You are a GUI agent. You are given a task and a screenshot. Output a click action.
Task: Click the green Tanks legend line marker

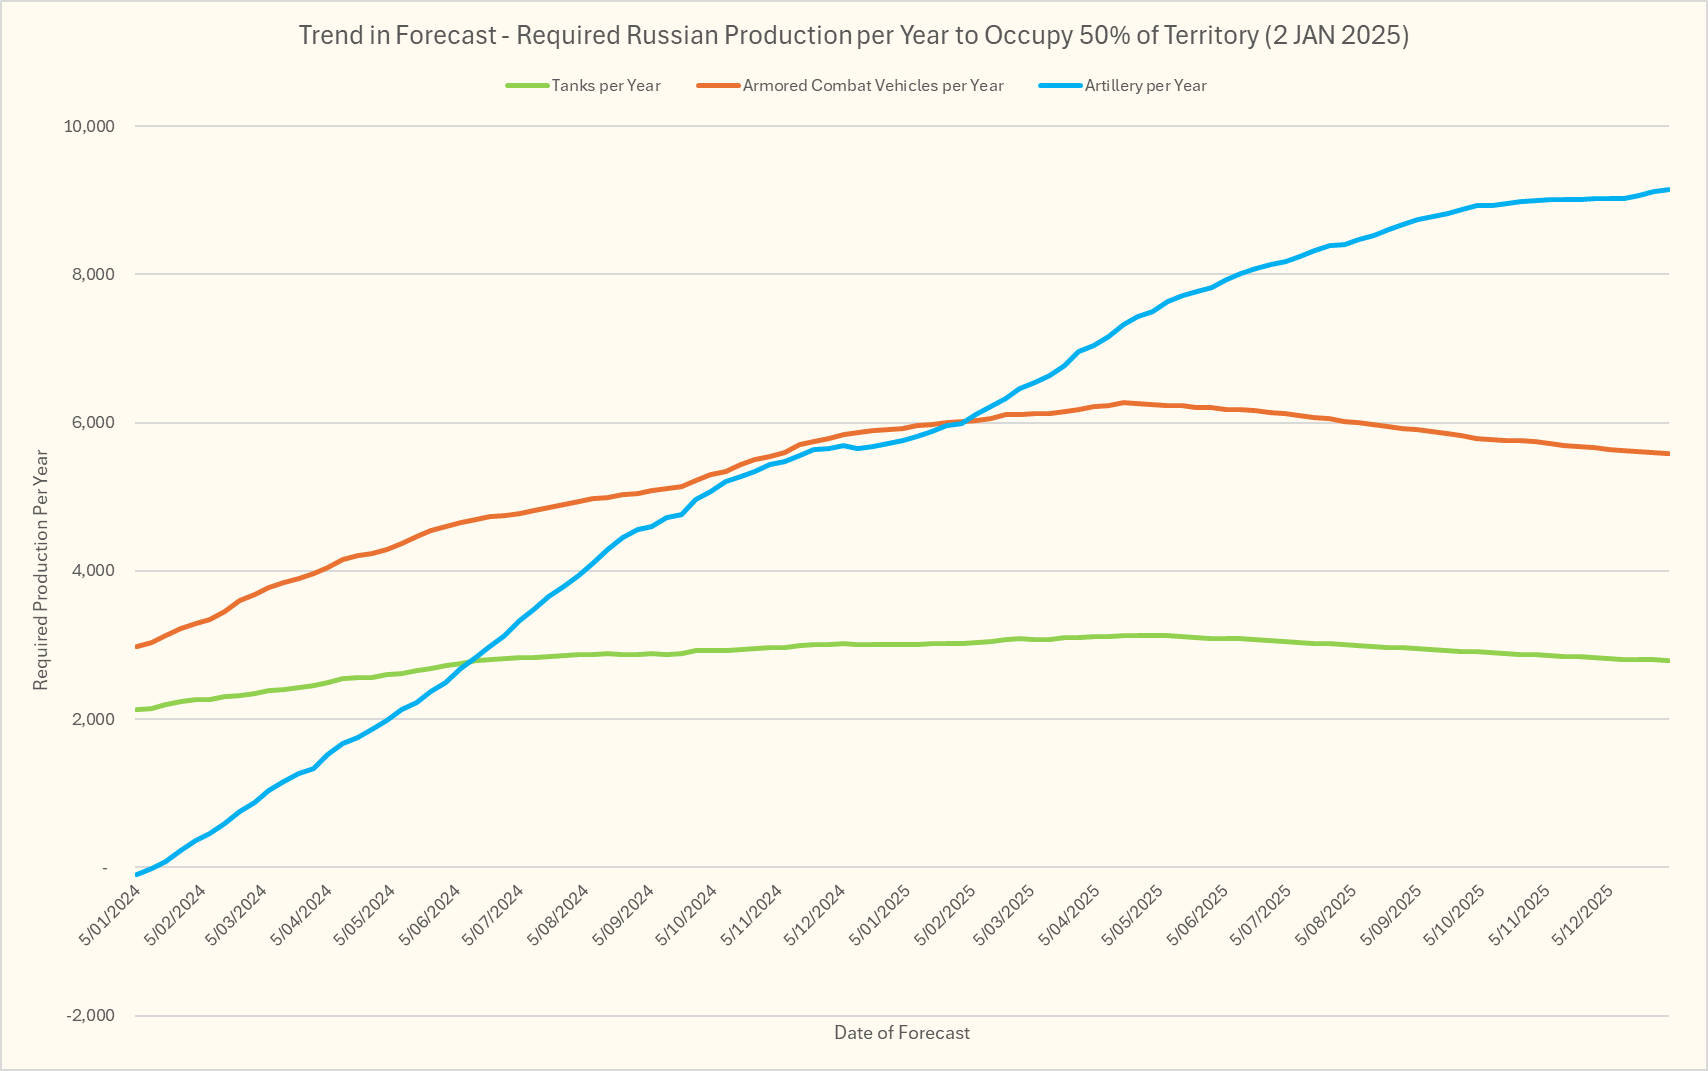[x=527, y=86]
